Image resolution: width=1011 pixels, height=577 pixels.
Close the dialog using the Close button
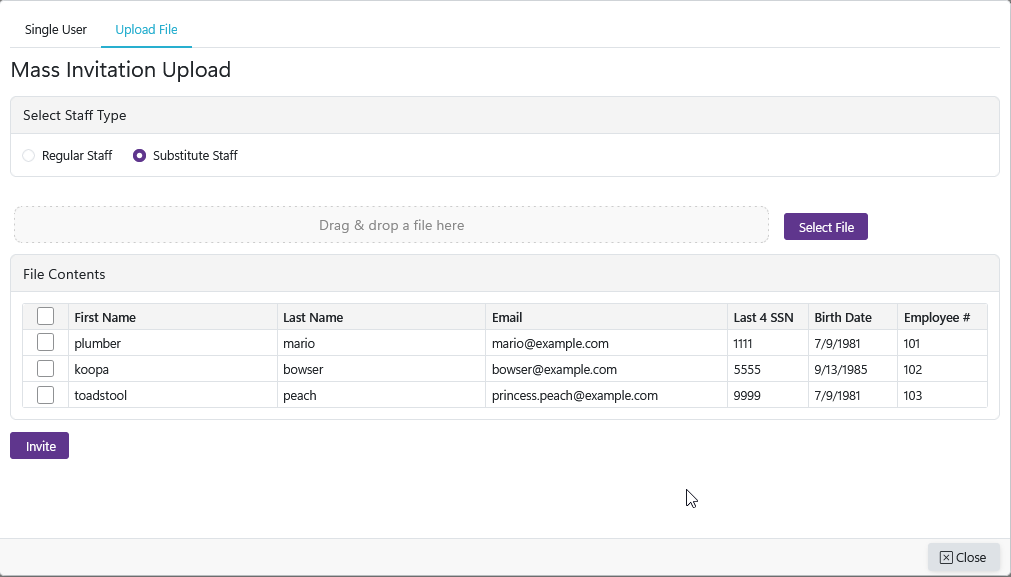point(963,558)
